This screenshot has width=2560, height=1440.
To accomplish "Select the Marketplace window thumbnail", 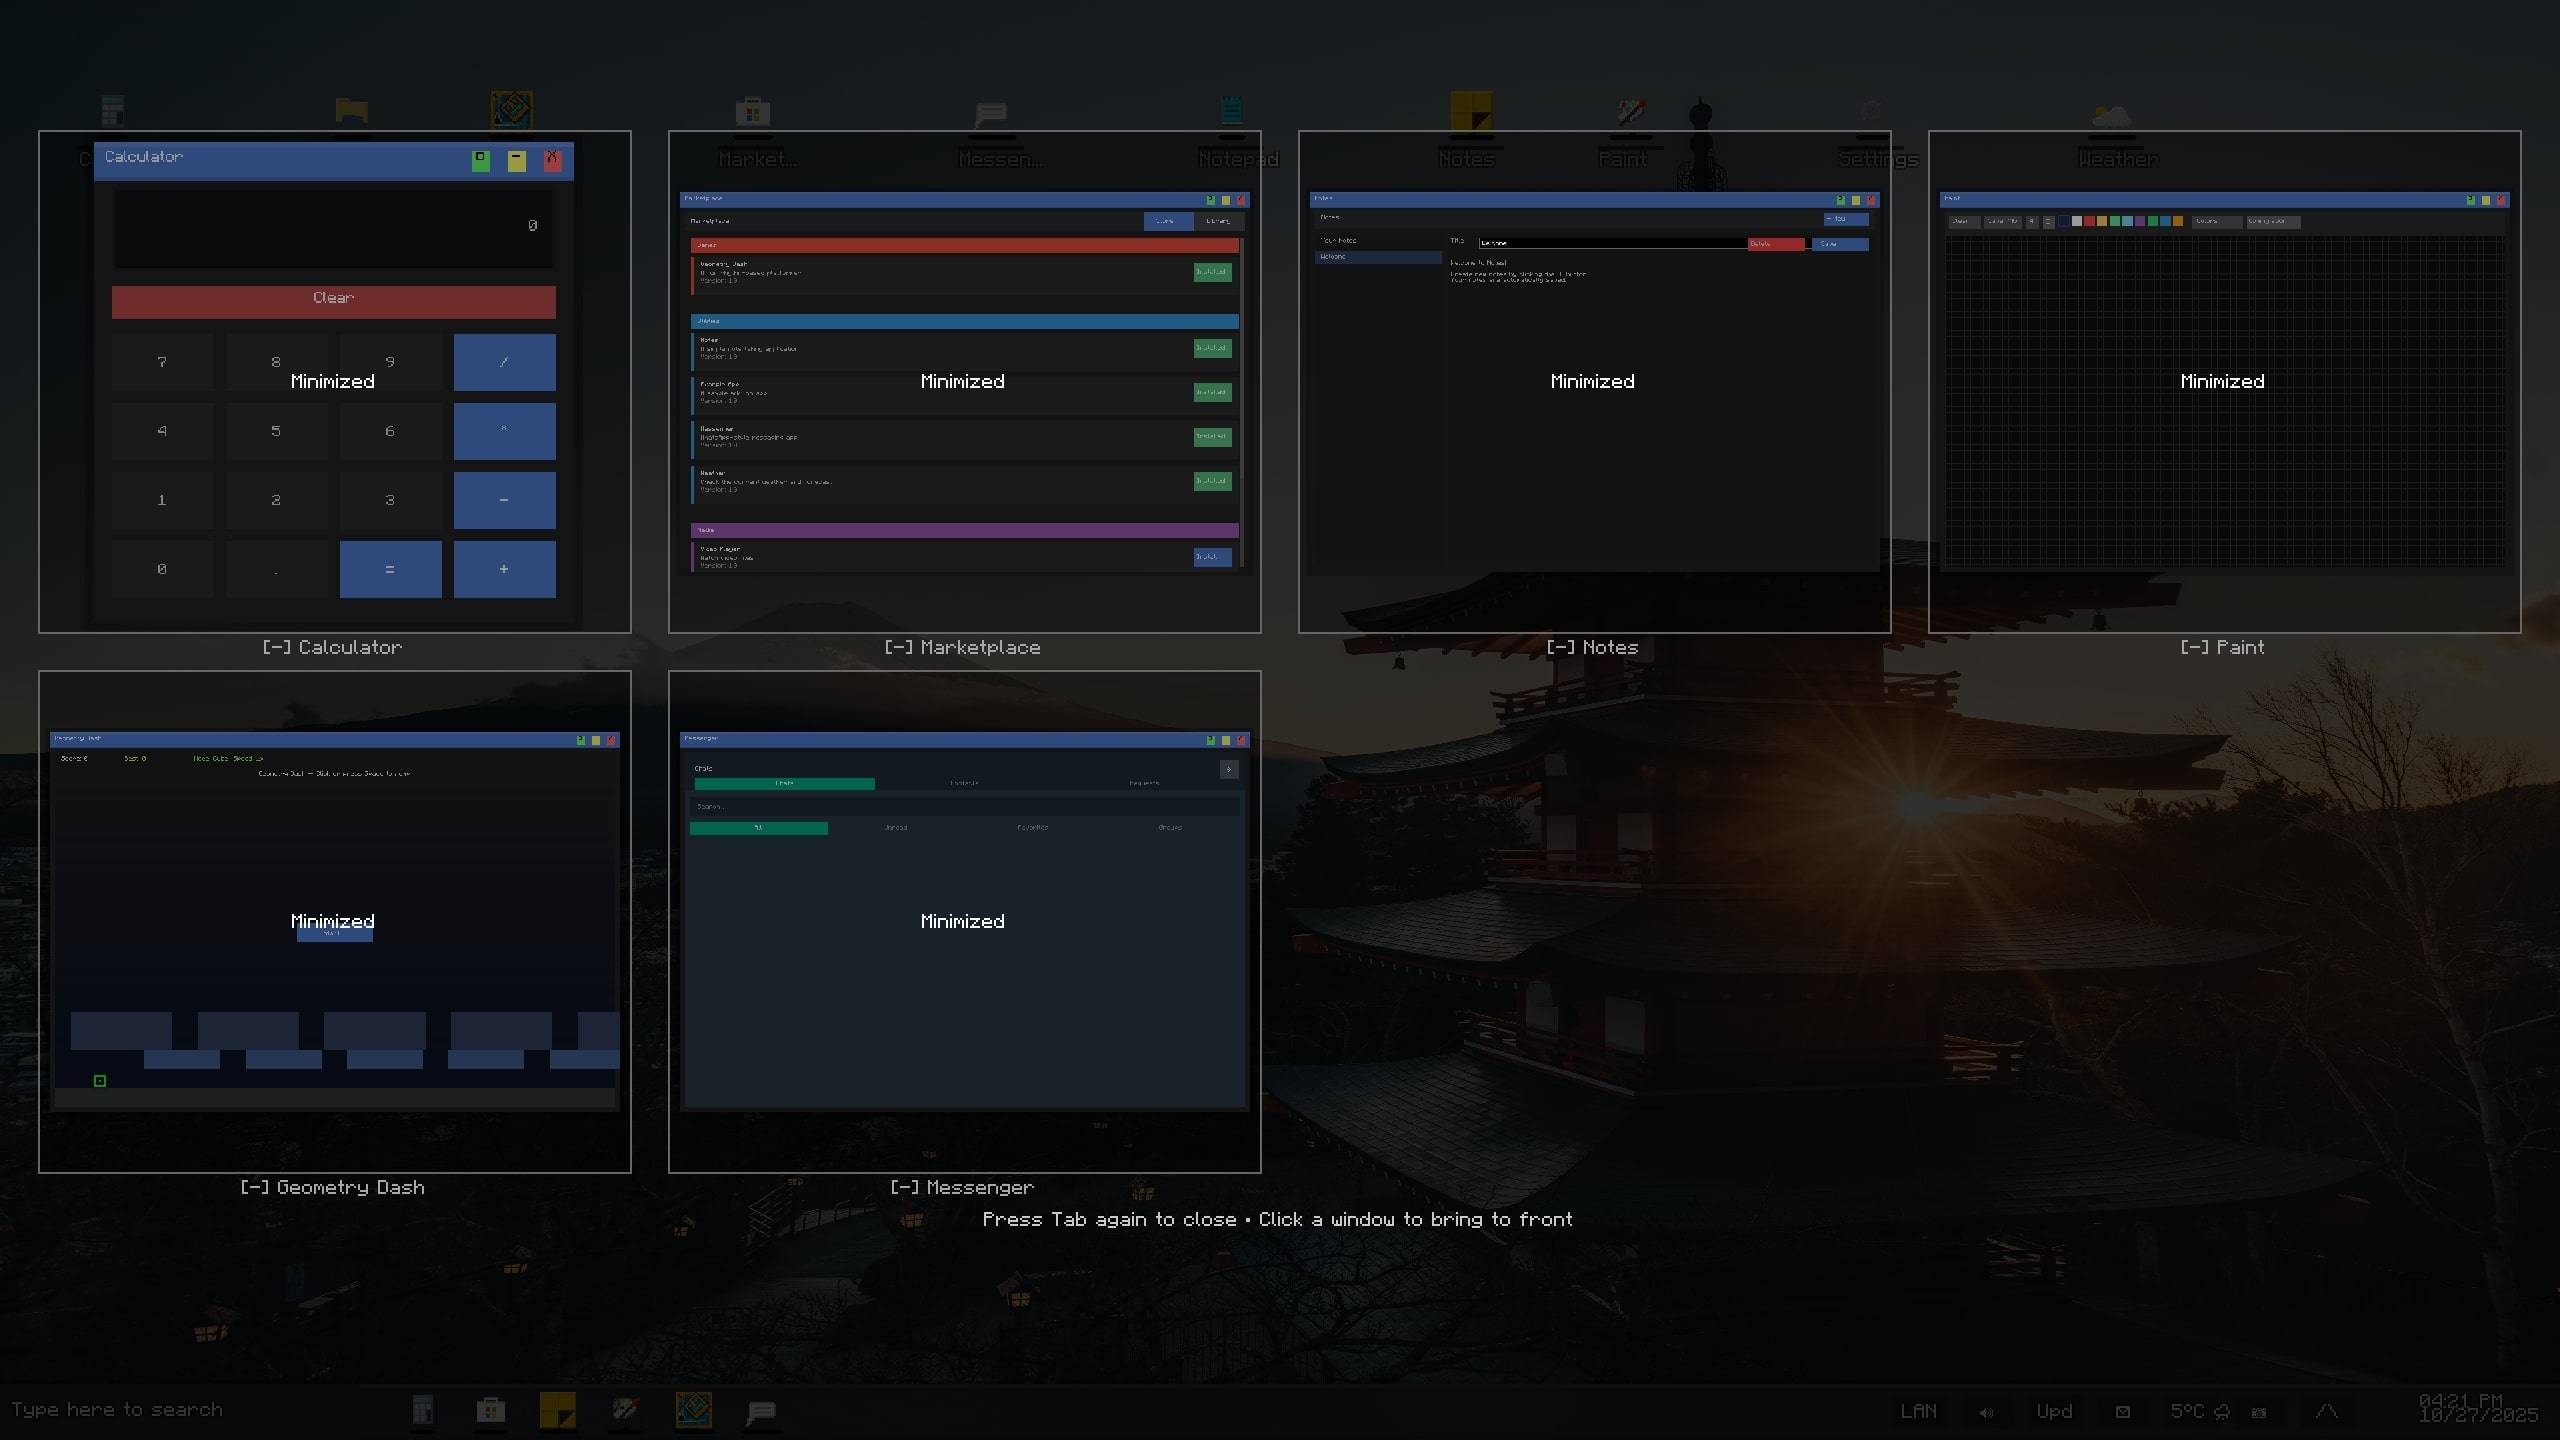I will coord(964,381).
